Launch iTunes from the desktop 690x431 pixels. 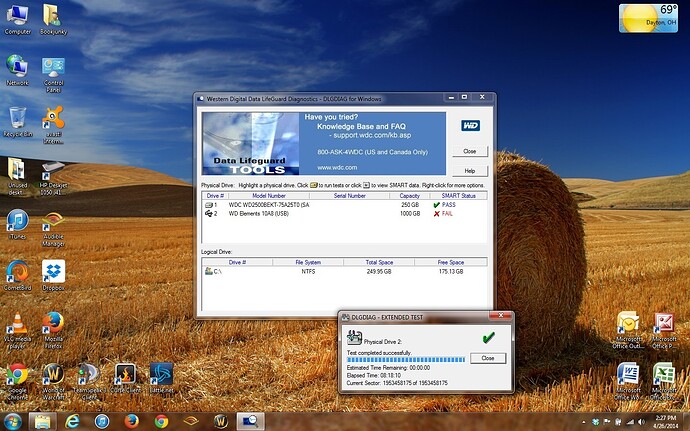point(18,225)
